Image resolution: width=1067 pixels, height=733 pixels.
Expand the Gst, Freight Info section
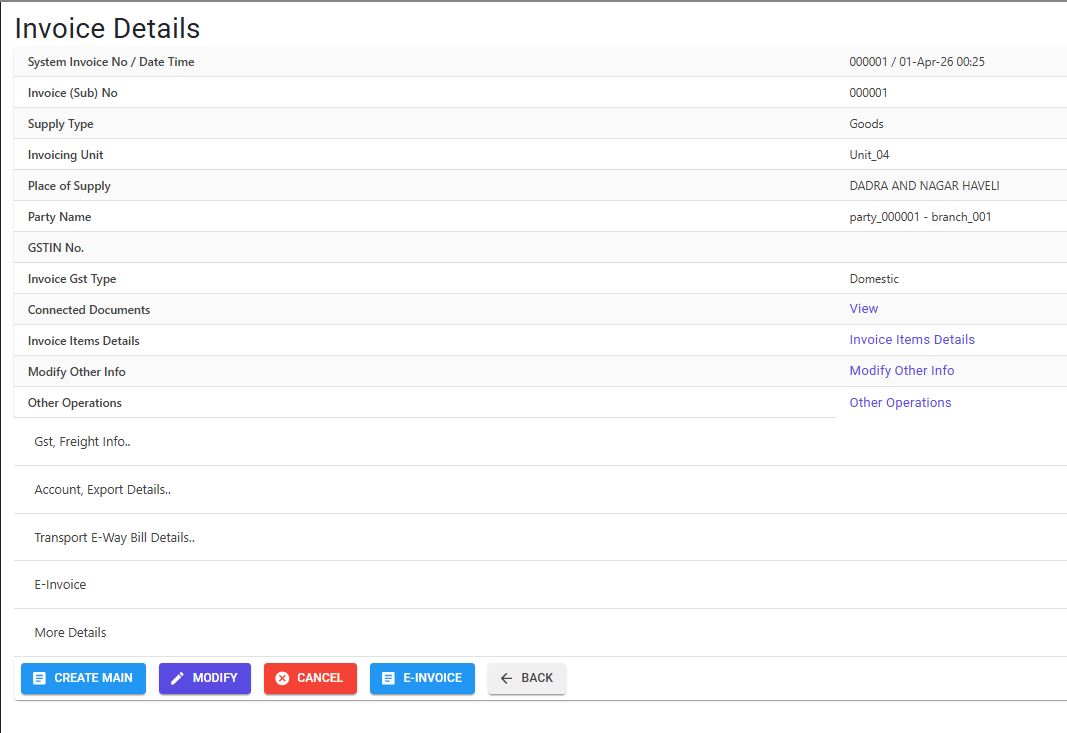click(x=540, y=442)
